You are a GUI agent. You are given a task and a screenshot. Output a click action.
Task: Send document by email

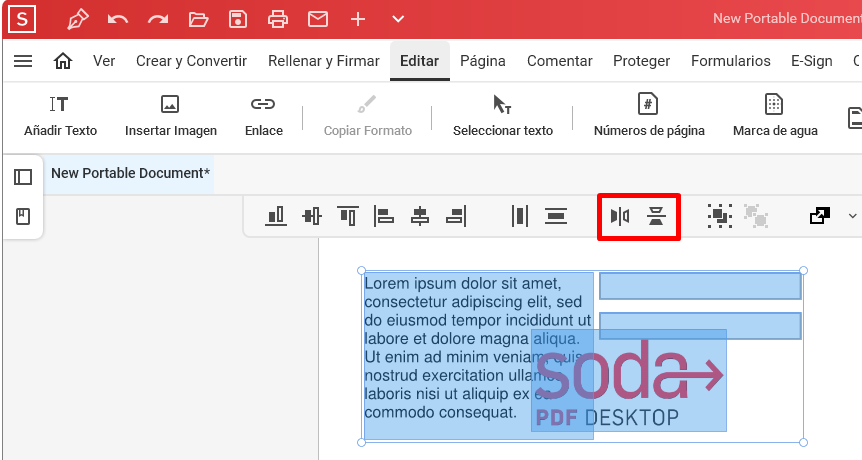(x=318, y=19)
